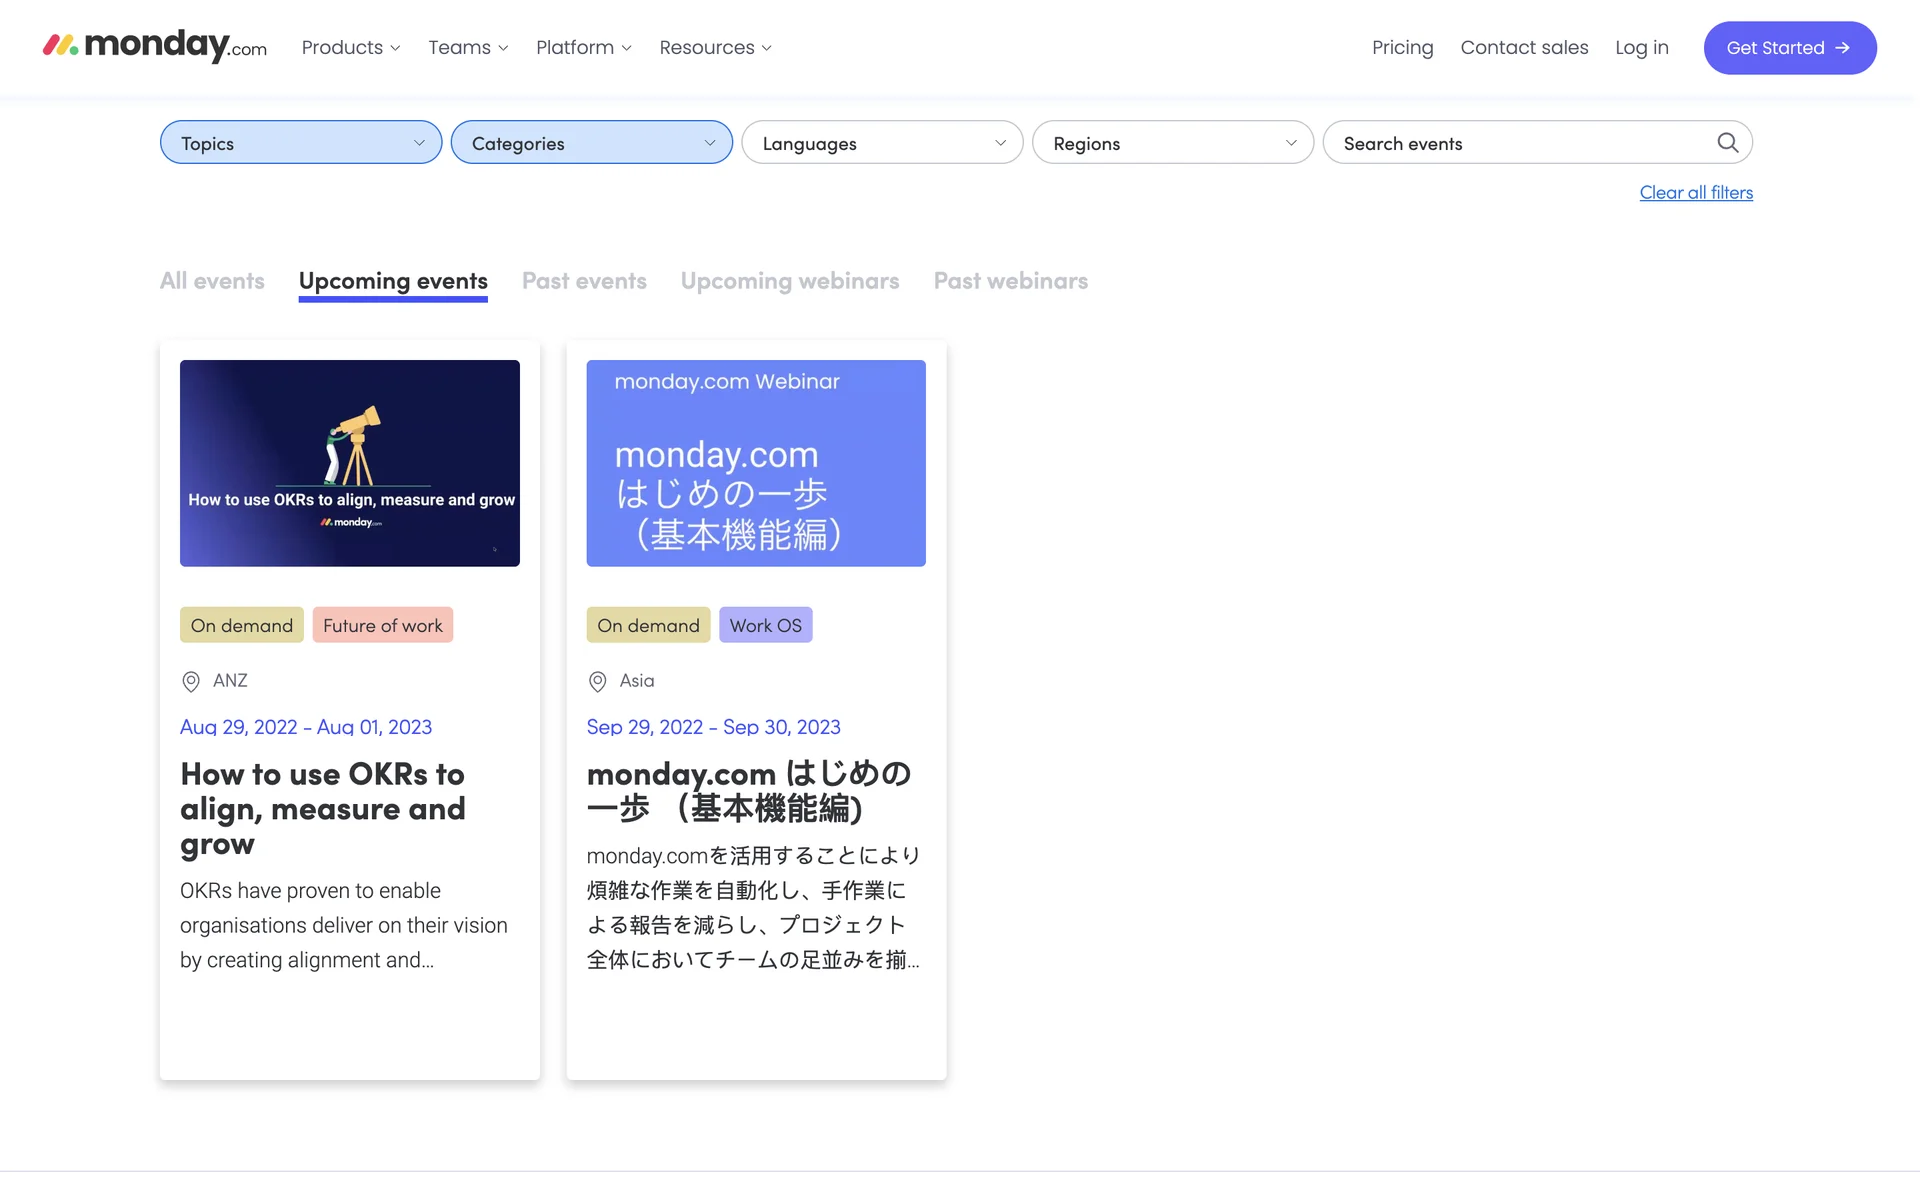
Task: Click the search magnifier icon
Action: pos(1727,143)
